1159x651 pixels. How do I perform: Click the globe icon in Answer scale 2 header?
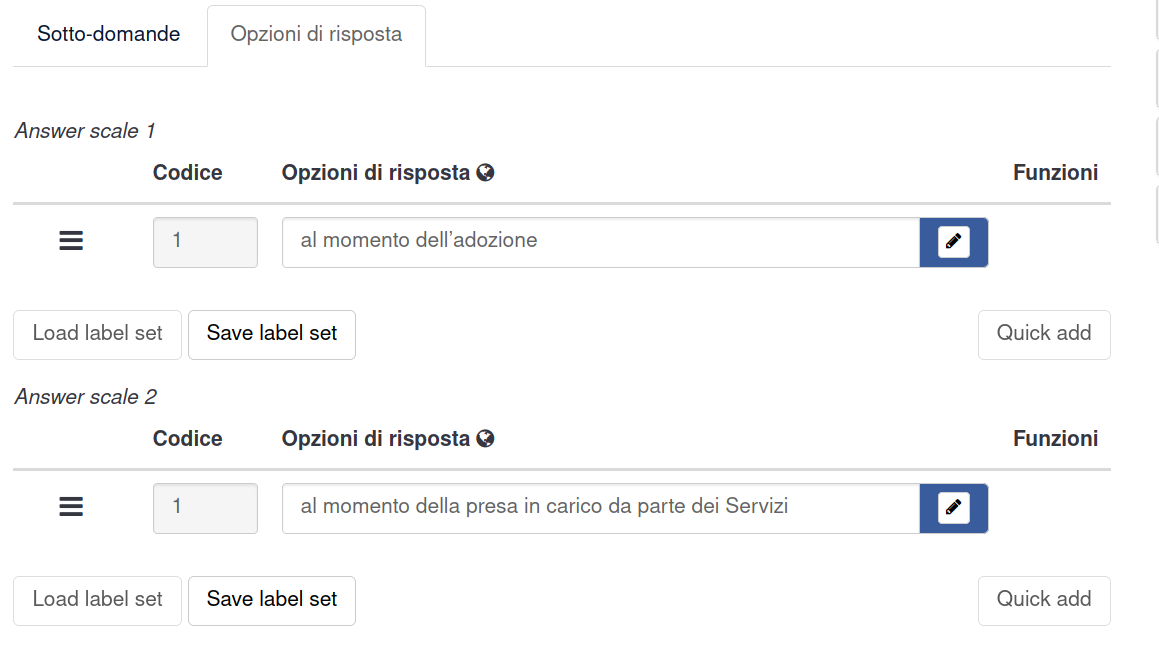(486, 439)
